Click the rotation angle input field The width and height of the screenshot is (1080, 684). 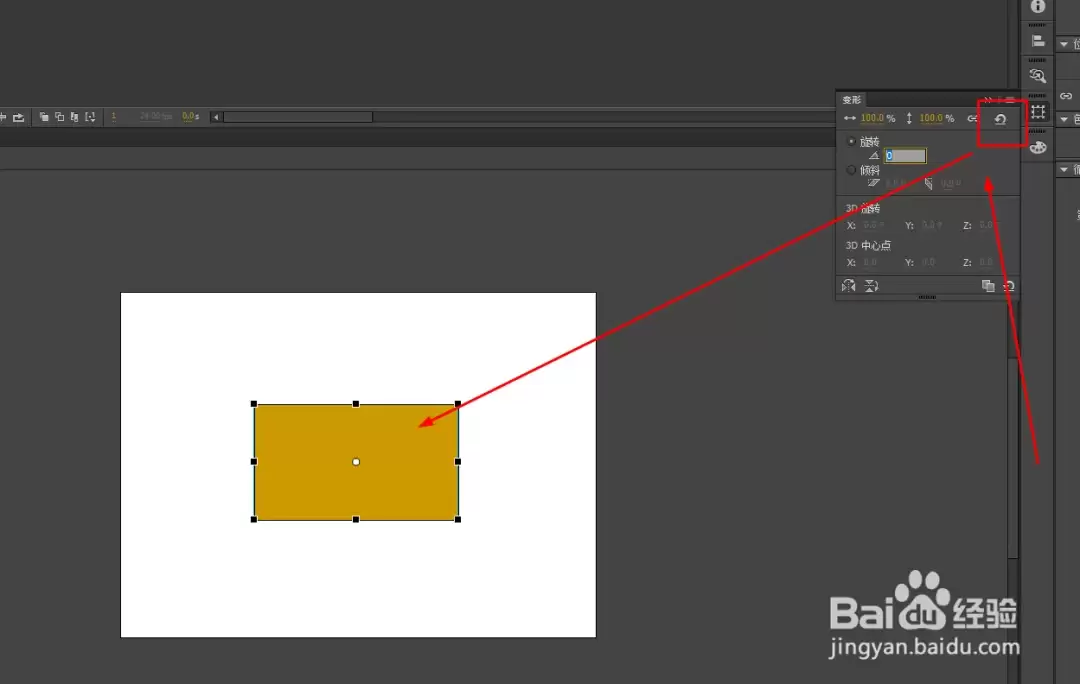tap(905, 156)
